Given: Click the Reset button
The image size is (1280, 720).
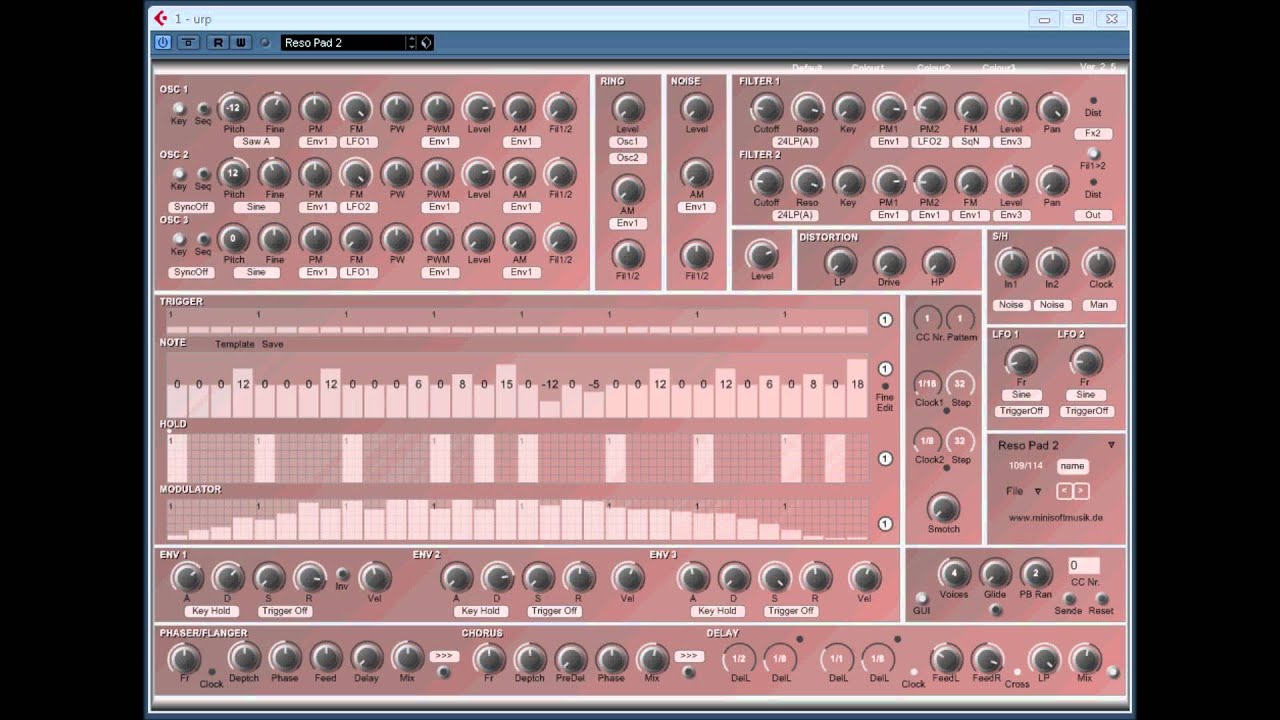Looking at the screenshot, I should (x=1100, y=599).
